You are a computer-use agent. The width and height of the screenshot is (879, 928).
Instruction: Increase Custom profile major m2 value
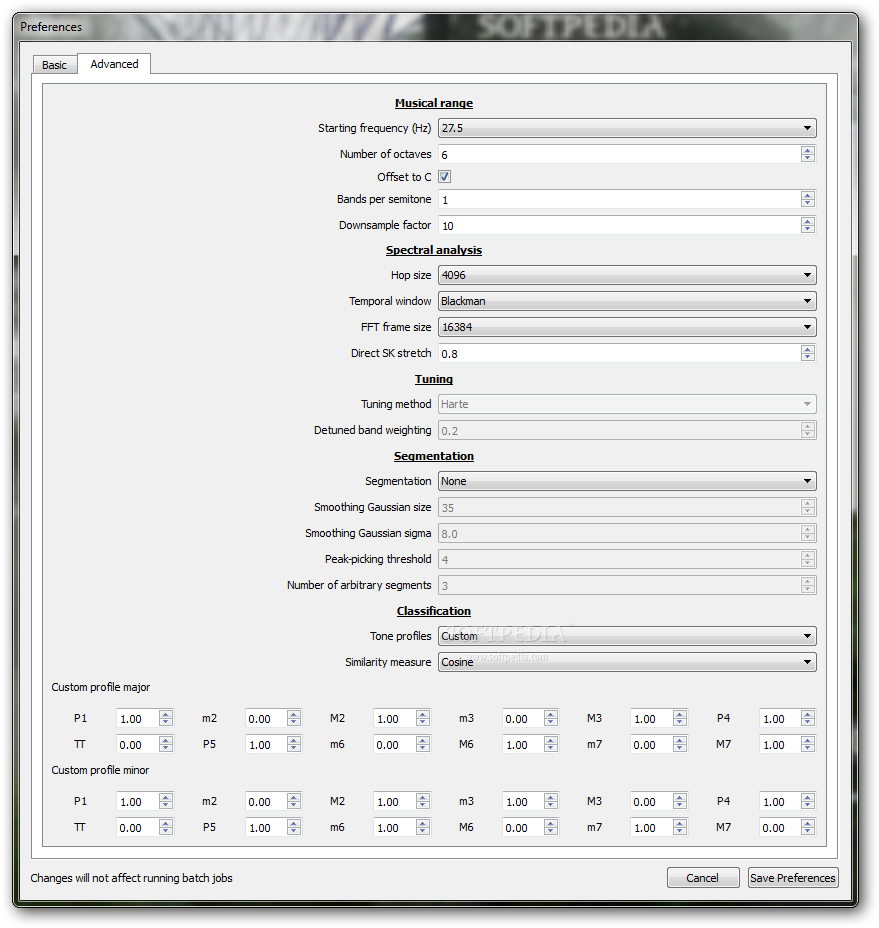coord(294,714)
